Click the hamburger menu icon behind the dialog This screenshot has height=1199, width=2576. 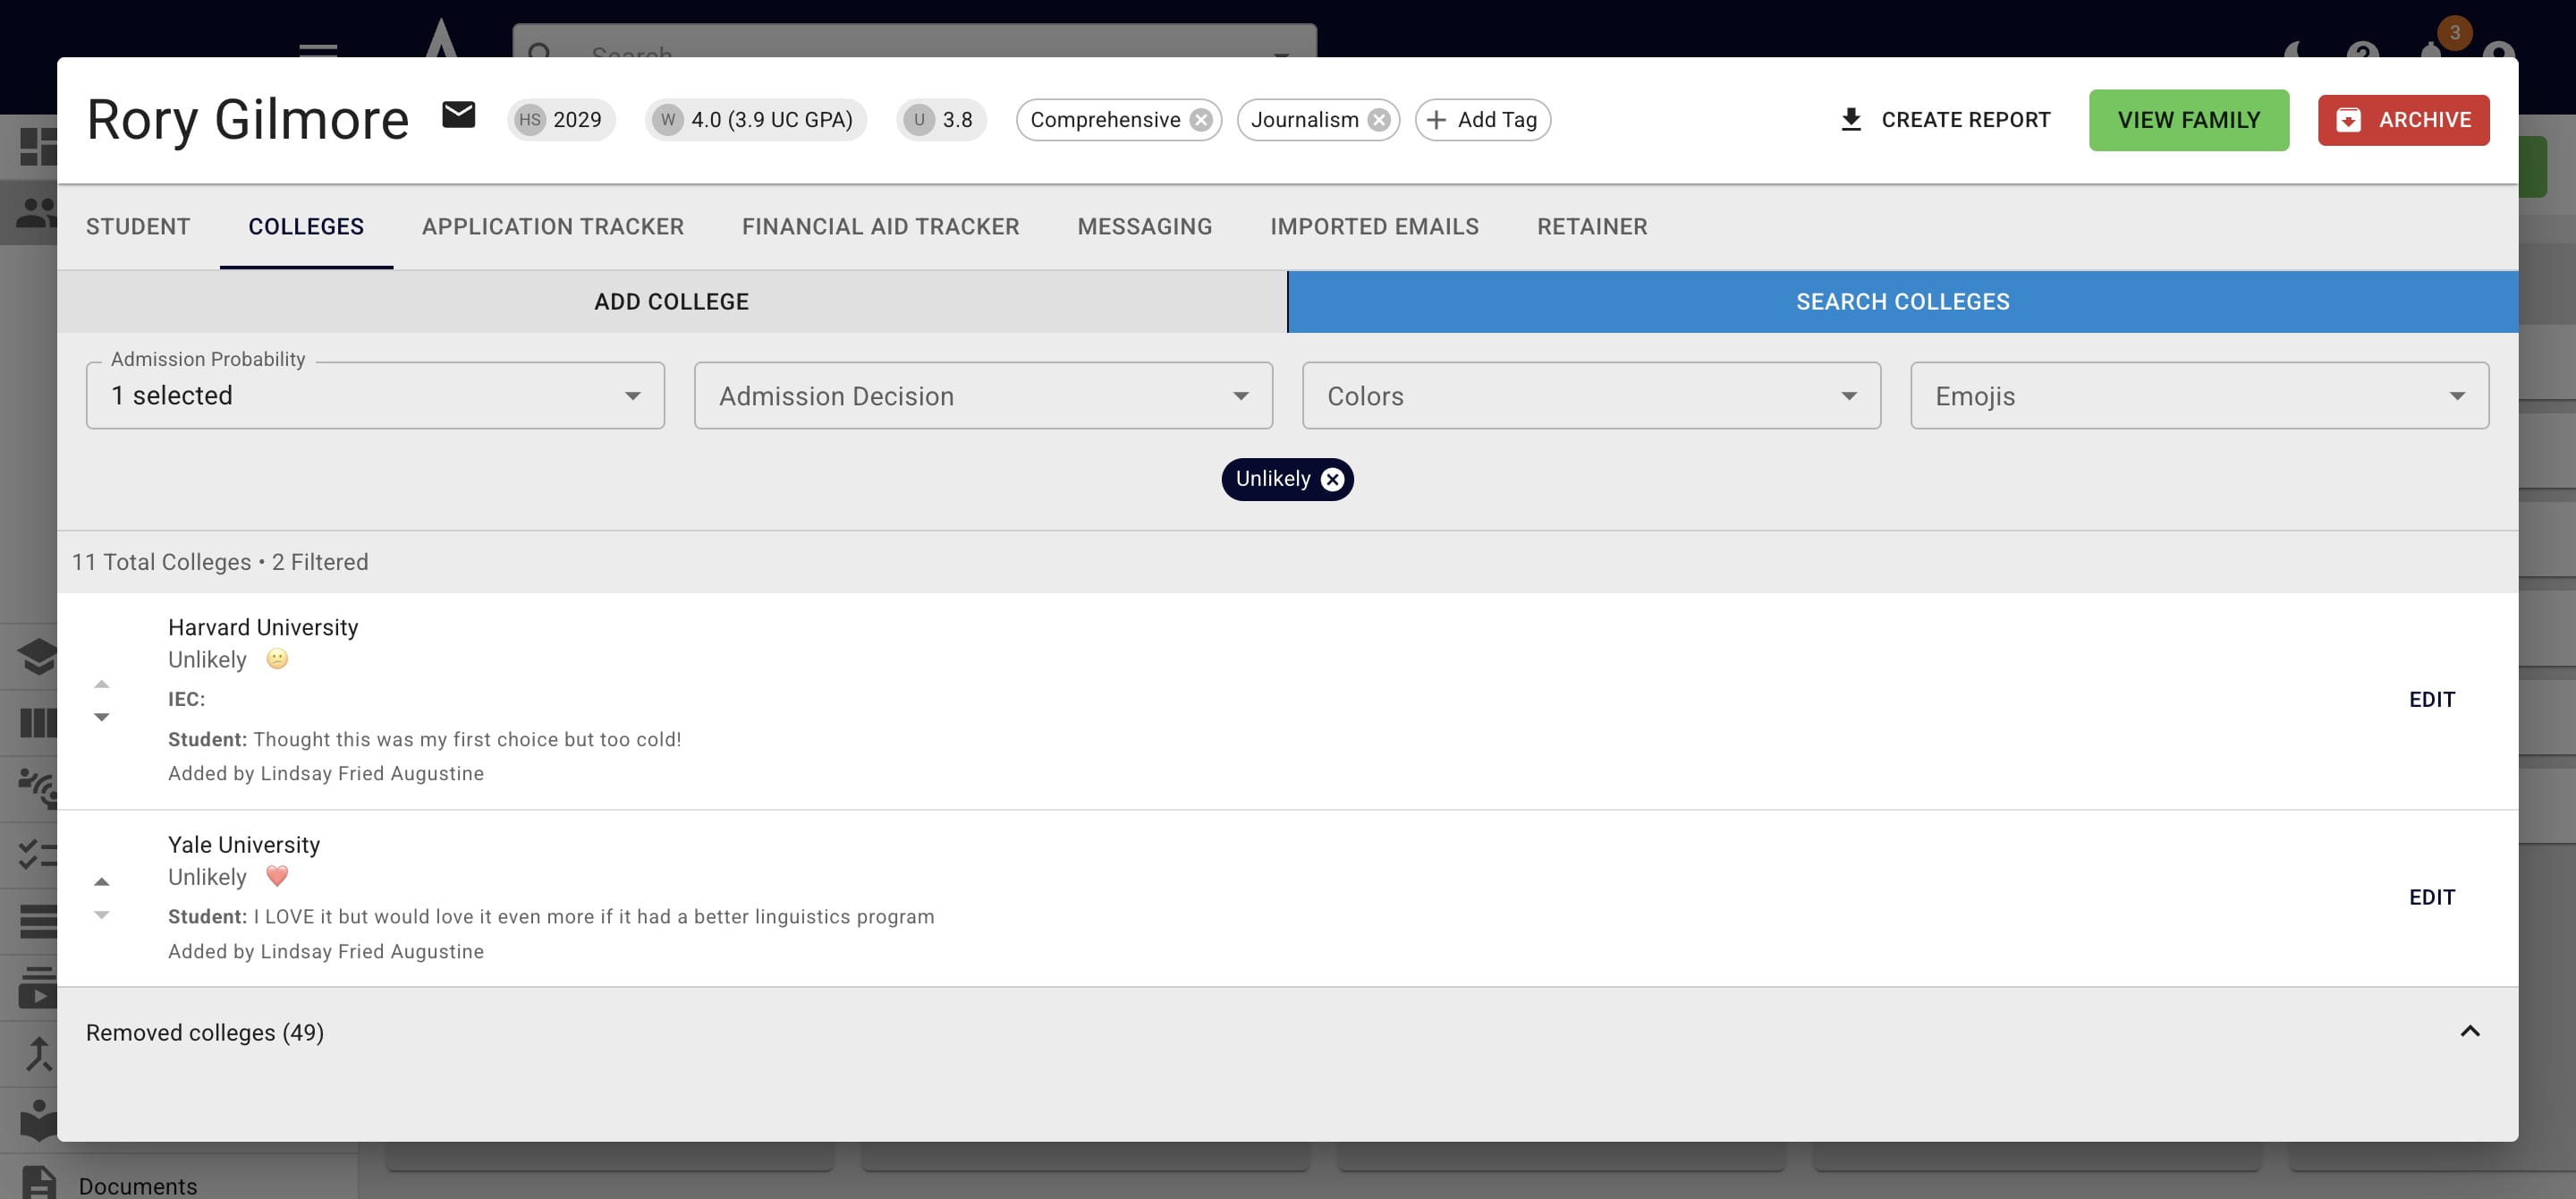(x=318, y=49)
